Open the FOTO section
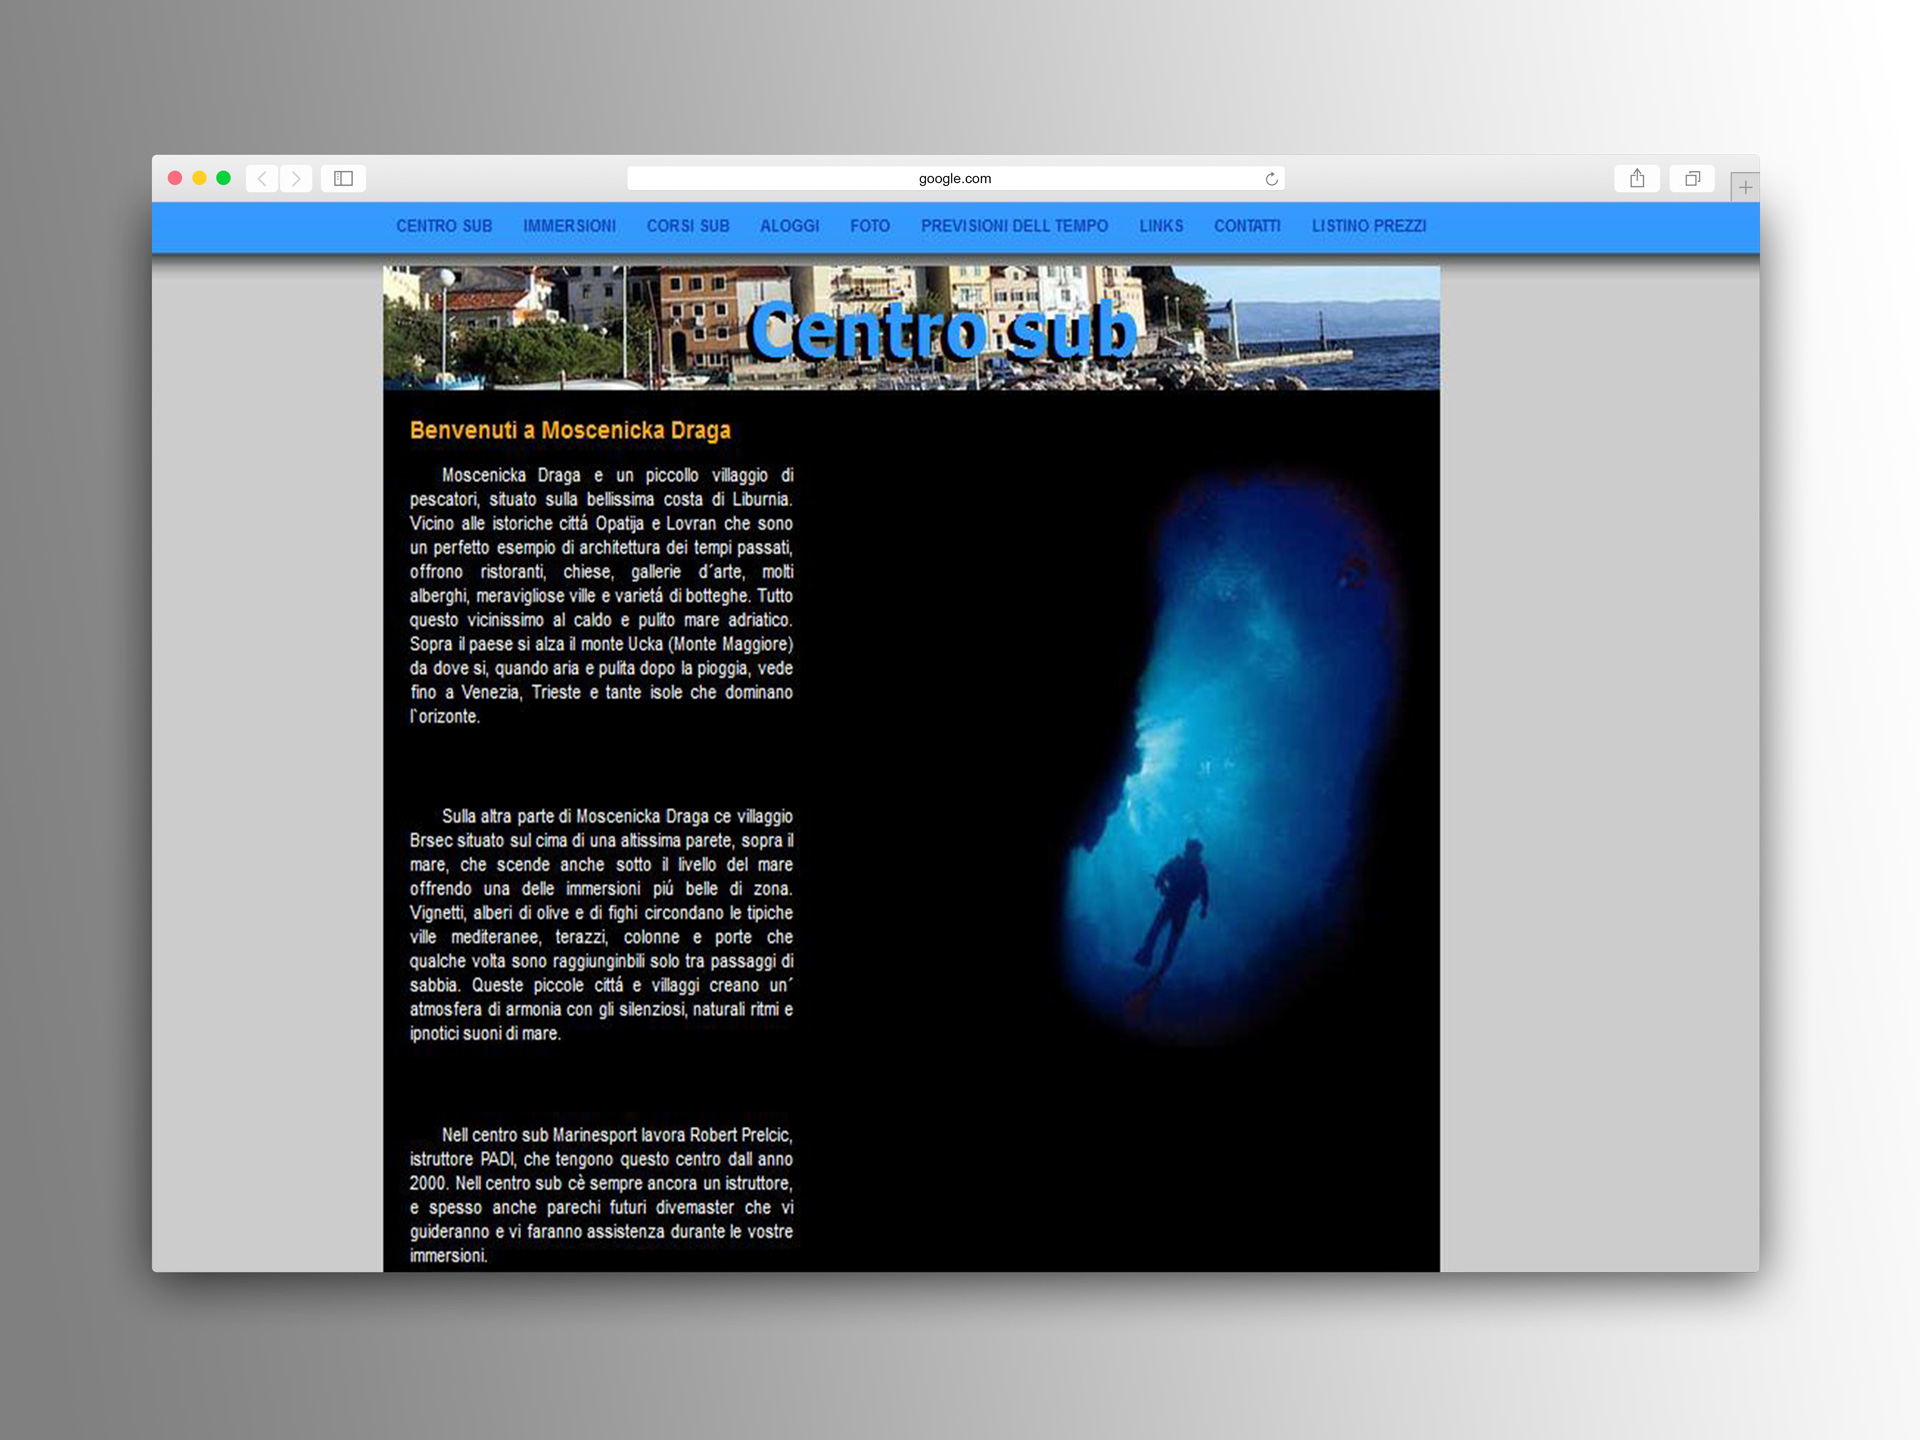 pyautogui.click(x=869, y=226)
